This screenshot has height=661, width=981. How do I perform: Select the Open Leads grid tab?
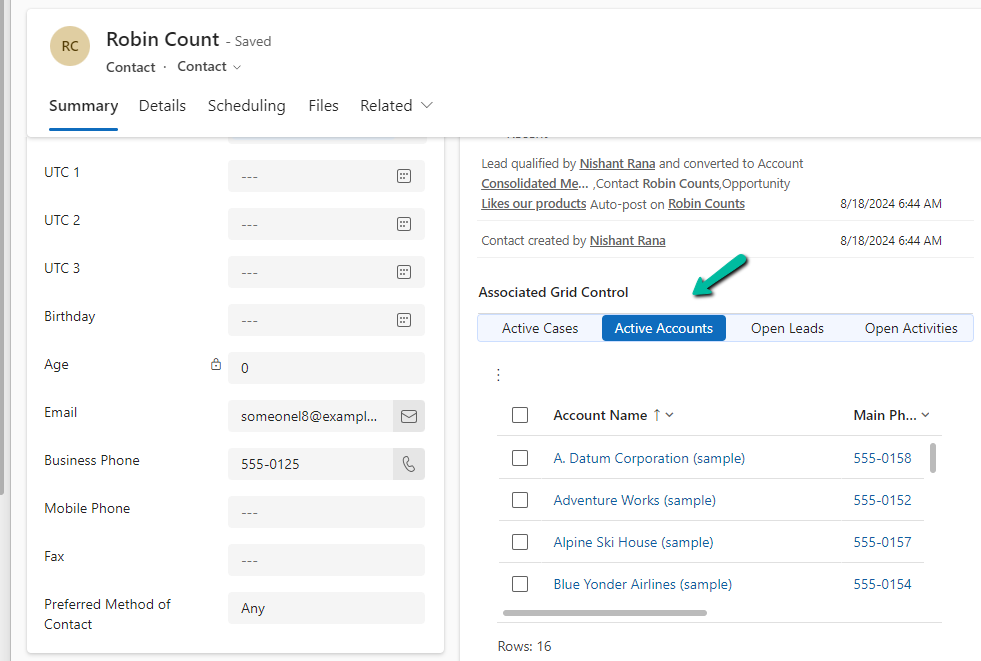pos(787,328)
